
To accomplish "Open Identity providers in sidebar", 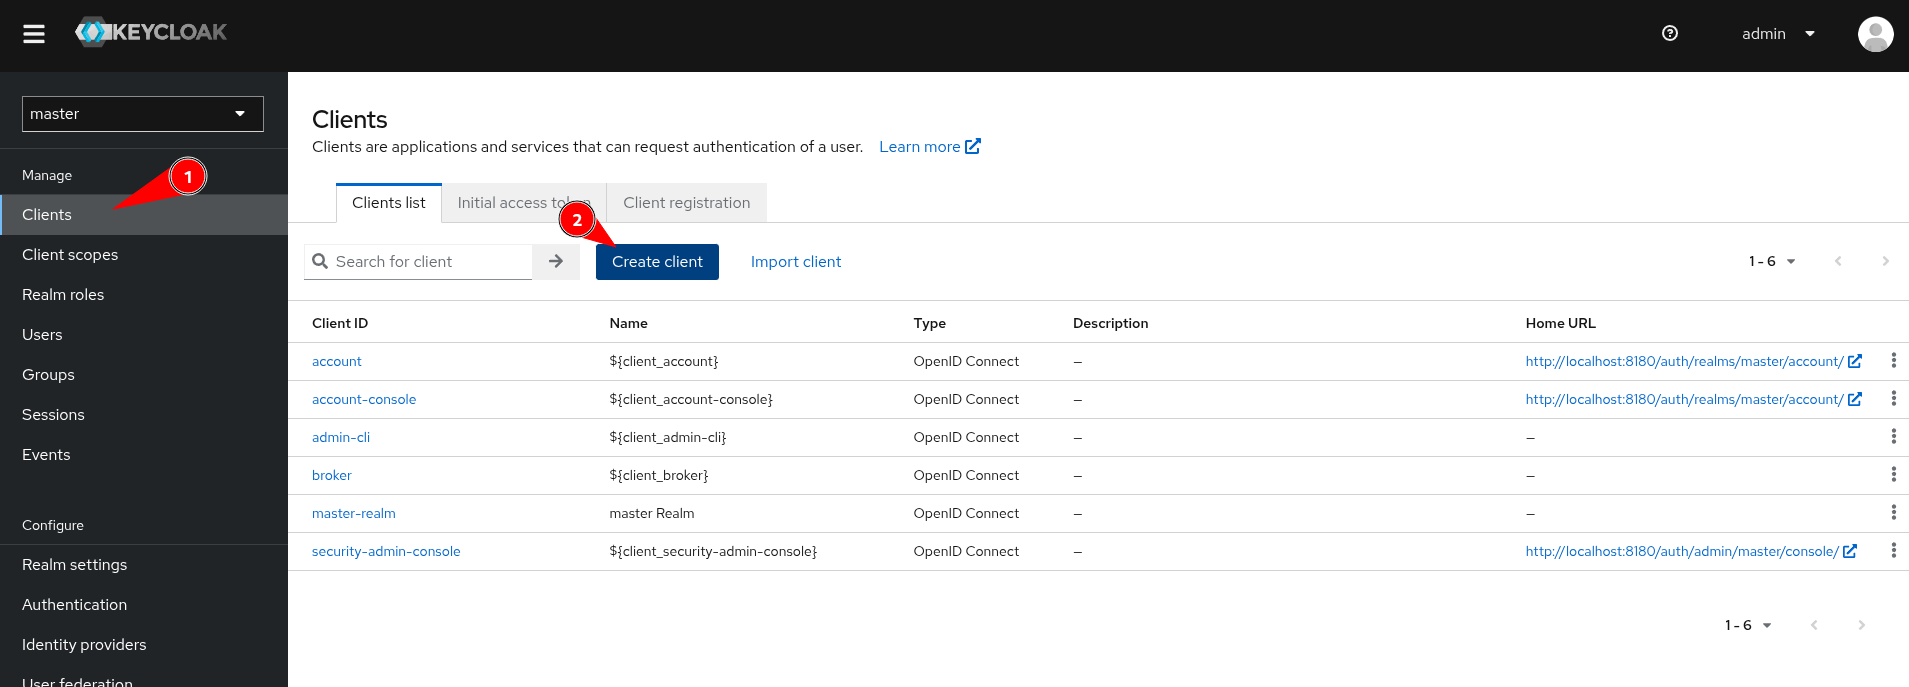I will [x=144, y=645].
